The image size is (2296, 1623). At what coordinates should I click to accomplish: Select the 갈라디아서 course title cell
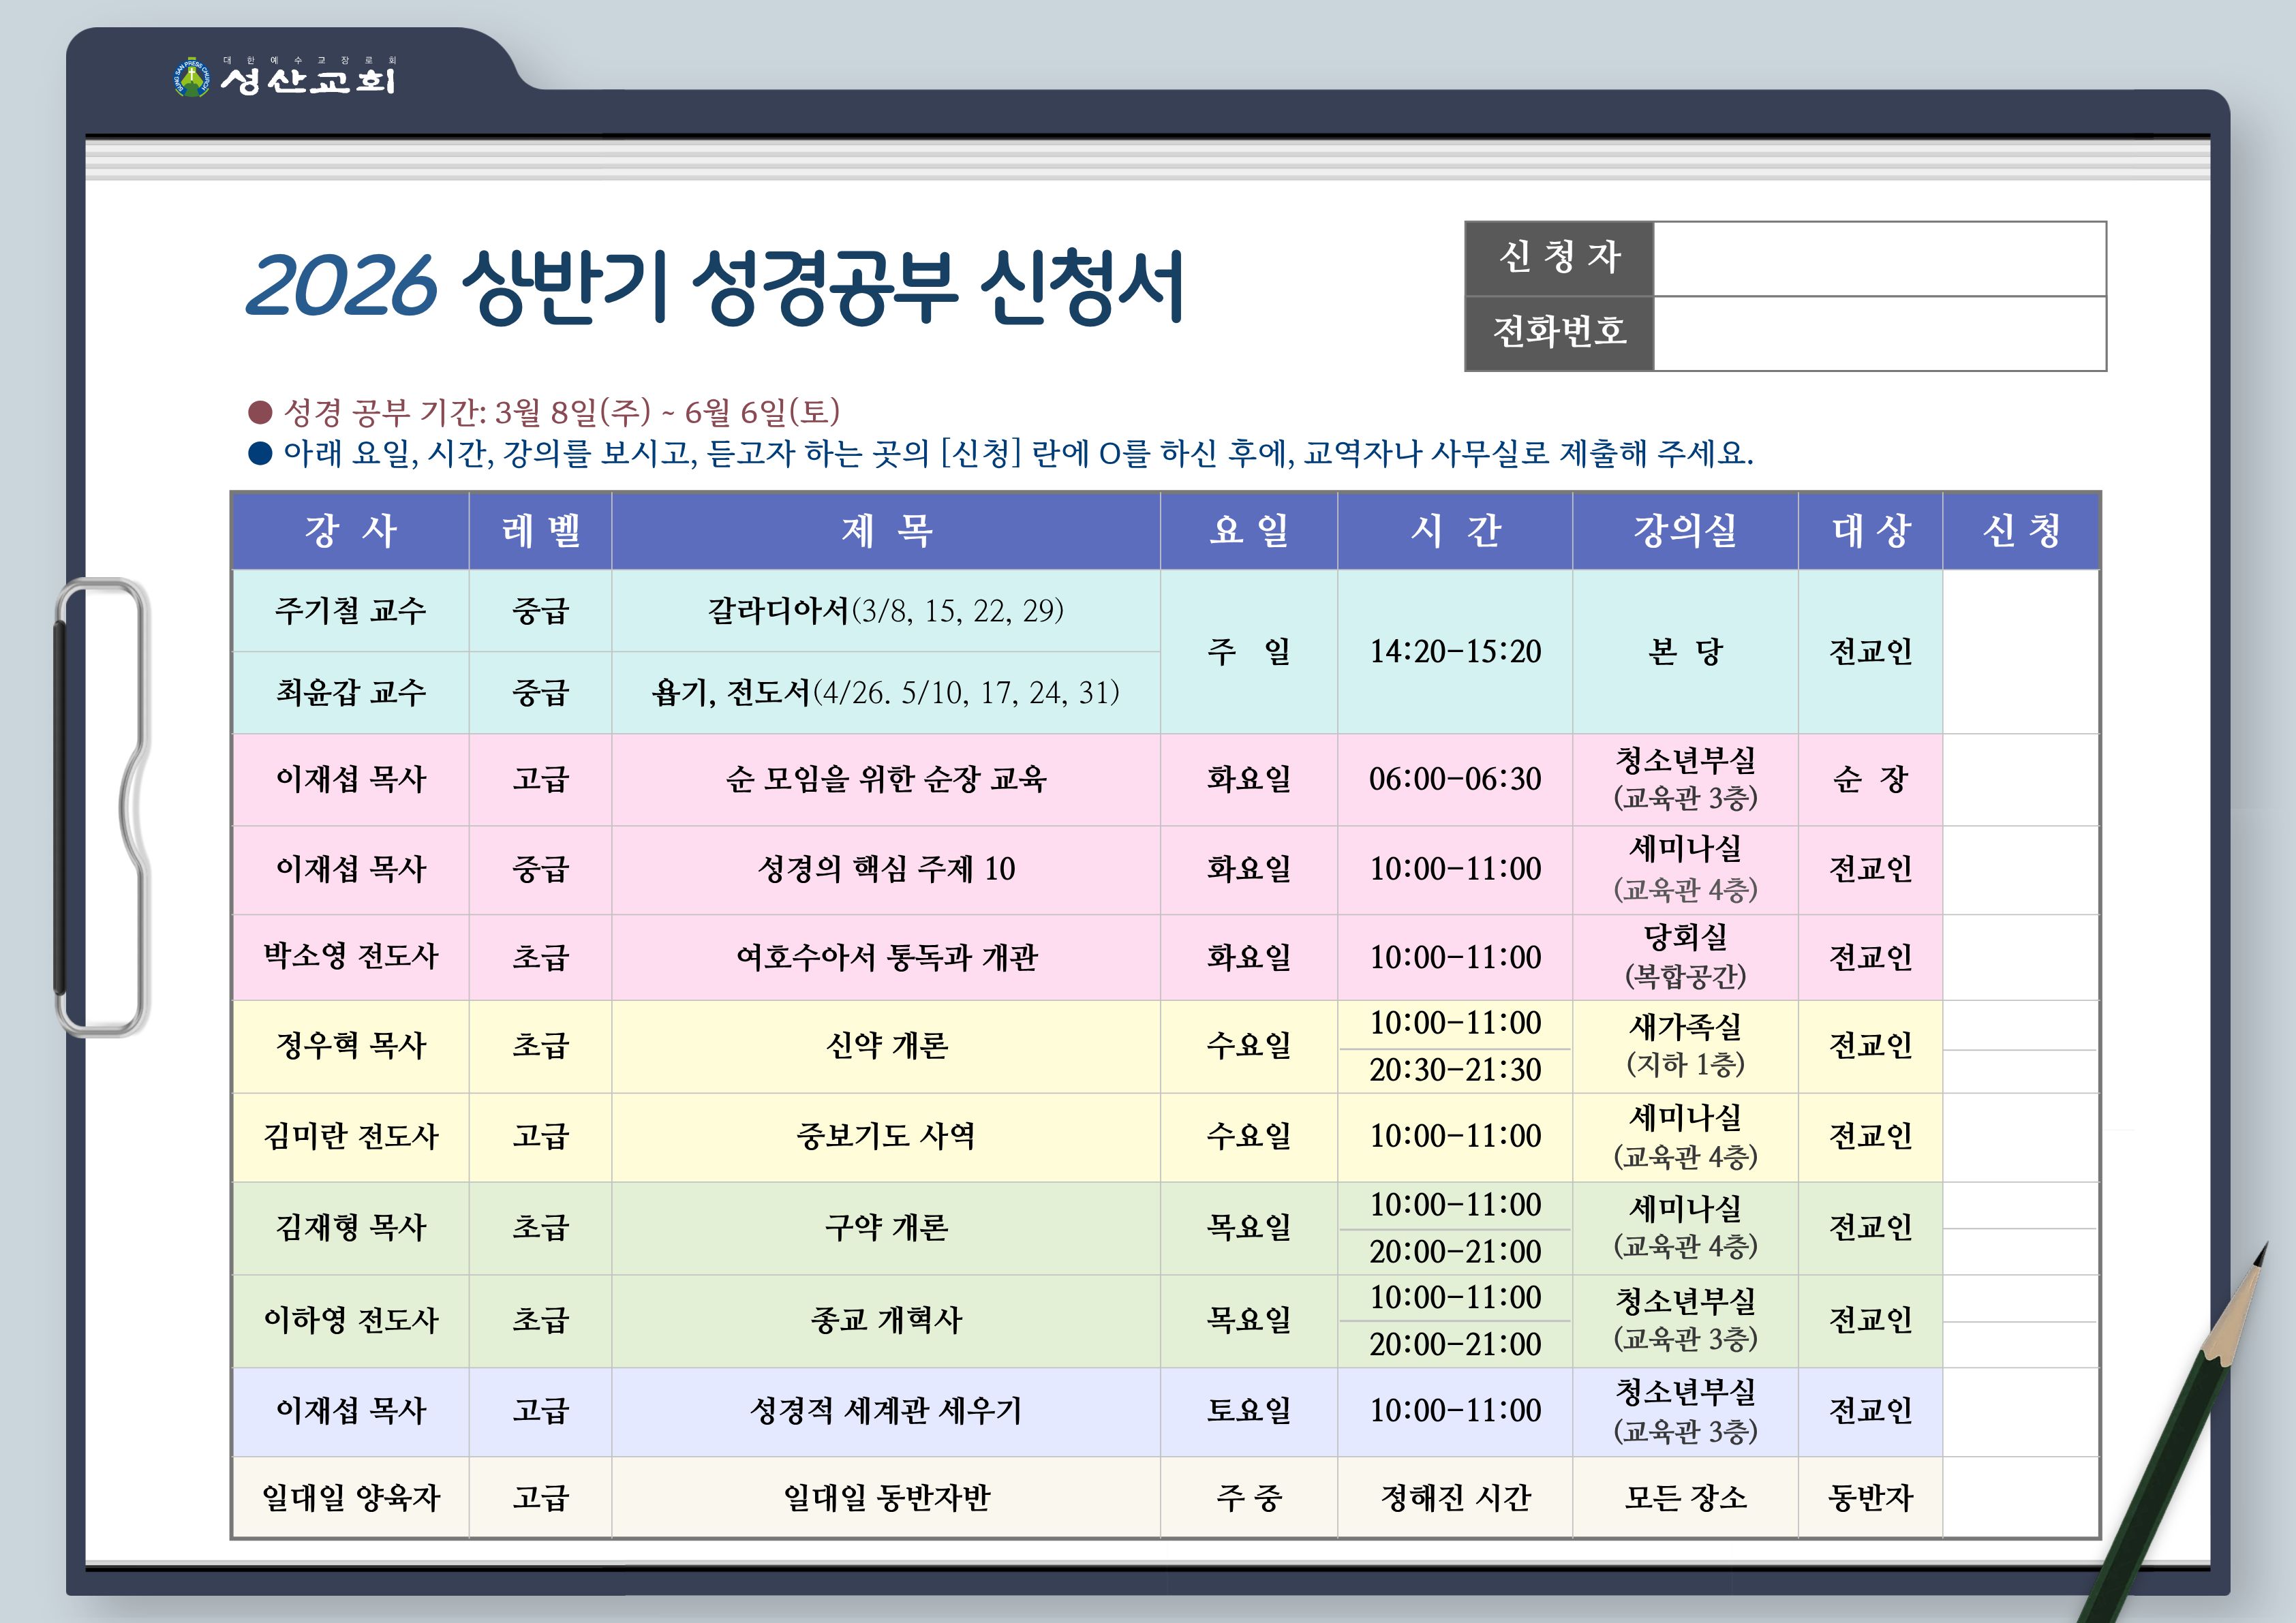click(885, 611)
